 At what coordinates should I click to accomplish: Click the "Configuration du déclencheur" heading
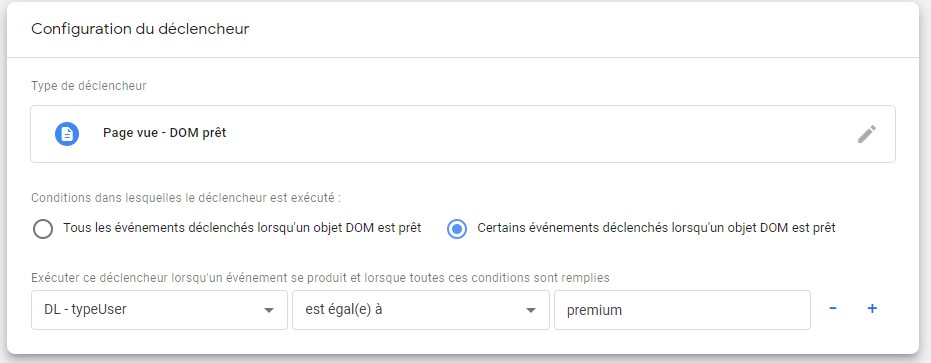pyautogui.click(x=140, y=29)
